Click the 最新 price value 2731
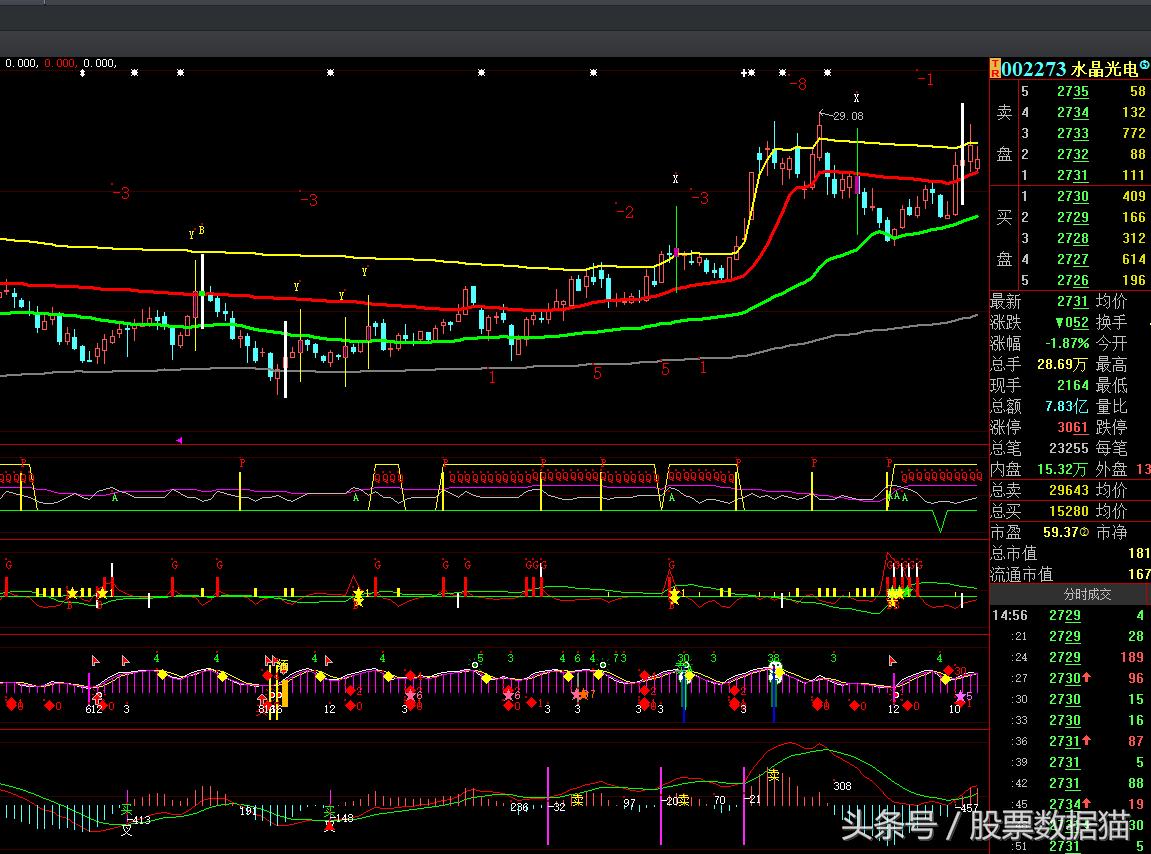The width and height of the screenshot is (1151, 854). (1072, 302)
